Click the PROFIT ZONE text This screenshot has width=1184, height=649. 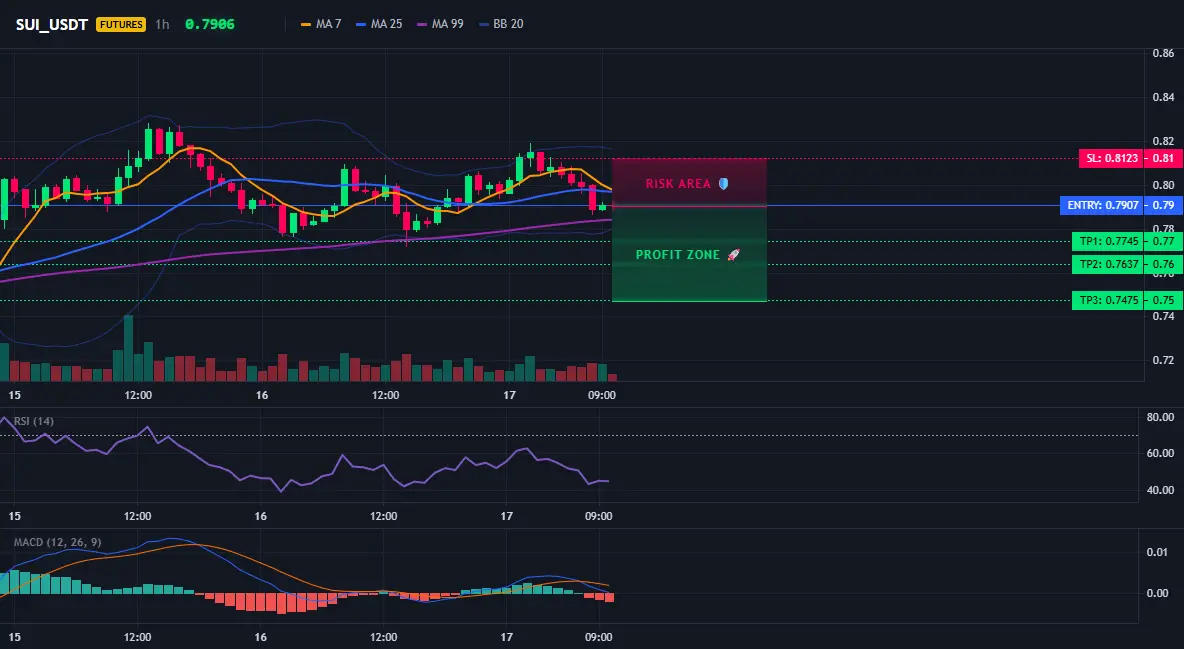coord(678,255)
